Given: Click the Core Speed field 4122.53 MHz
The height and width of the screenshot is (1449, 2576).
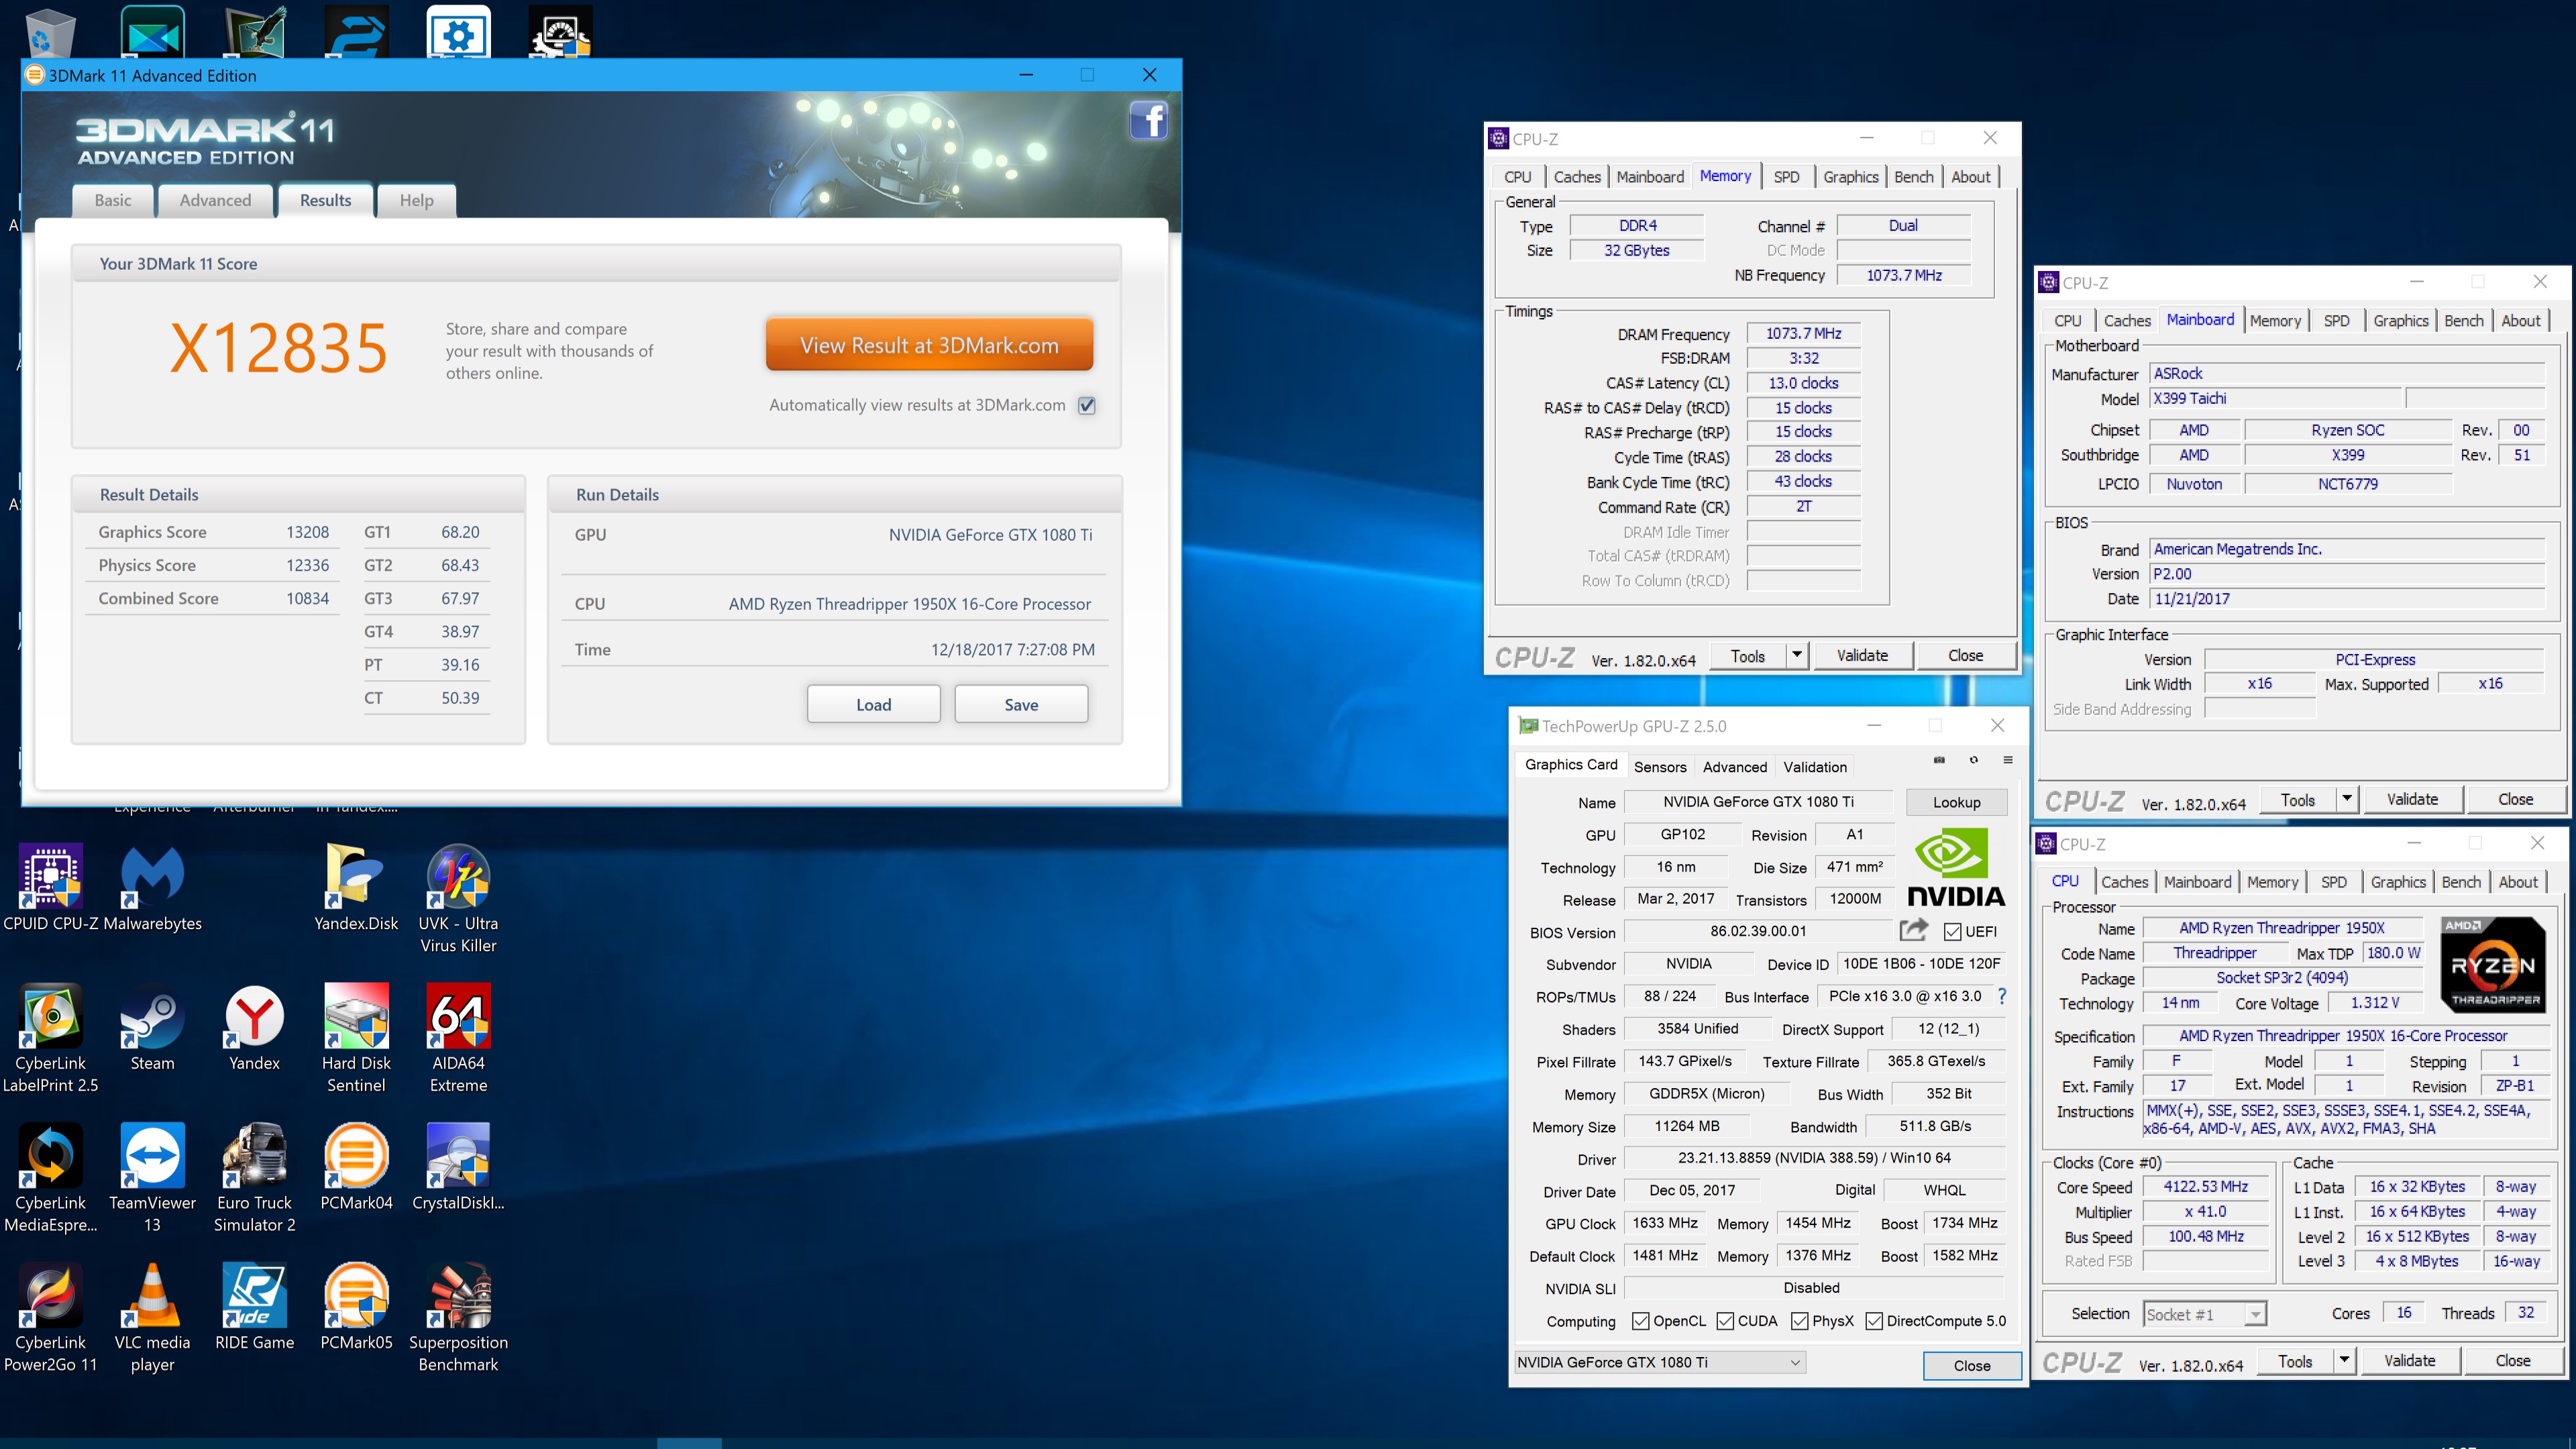Looking at the screenshot, I should (2205, 1187).
